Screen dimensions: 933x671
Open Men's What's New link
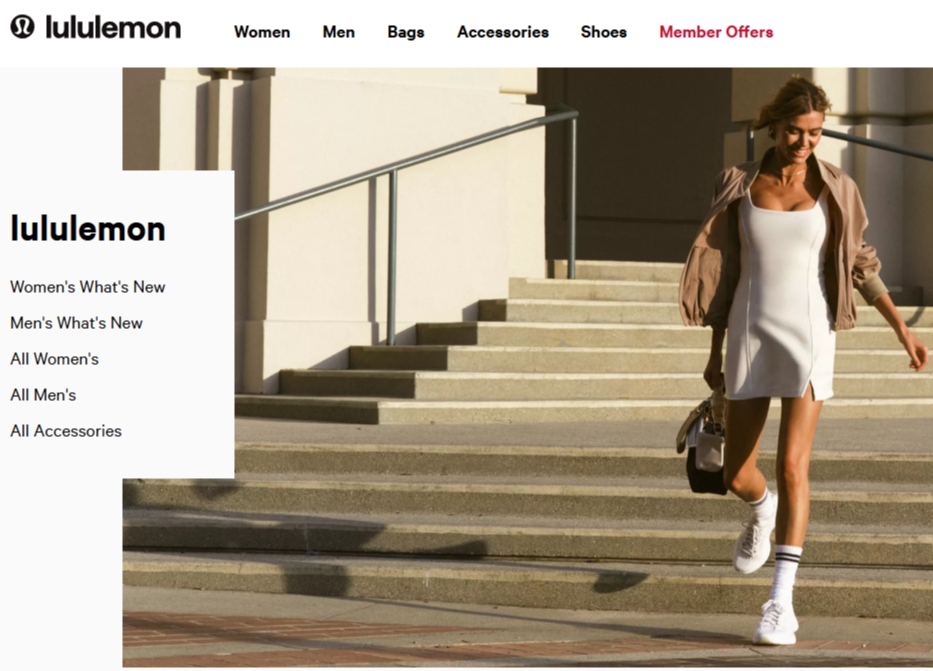[x=76, y=323]
